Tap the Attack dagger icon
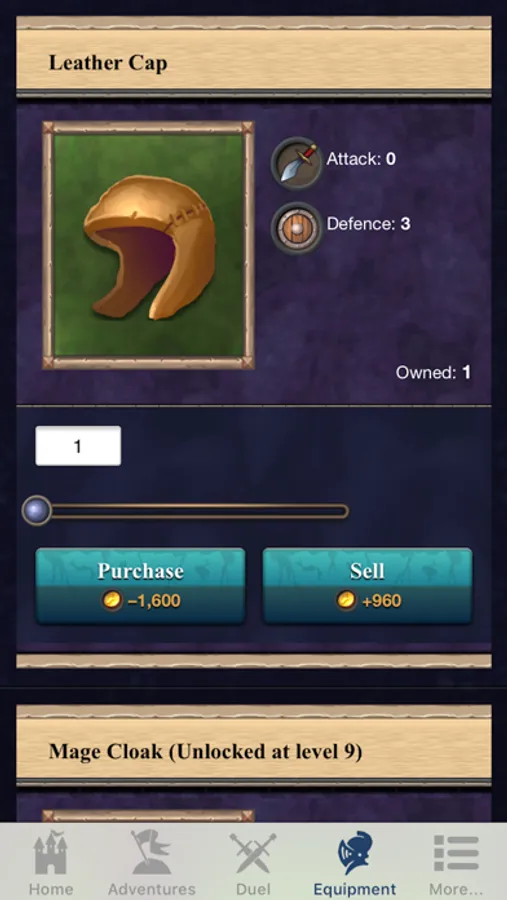The height and width of the screenshot is (900, 507). pos(296,163)
